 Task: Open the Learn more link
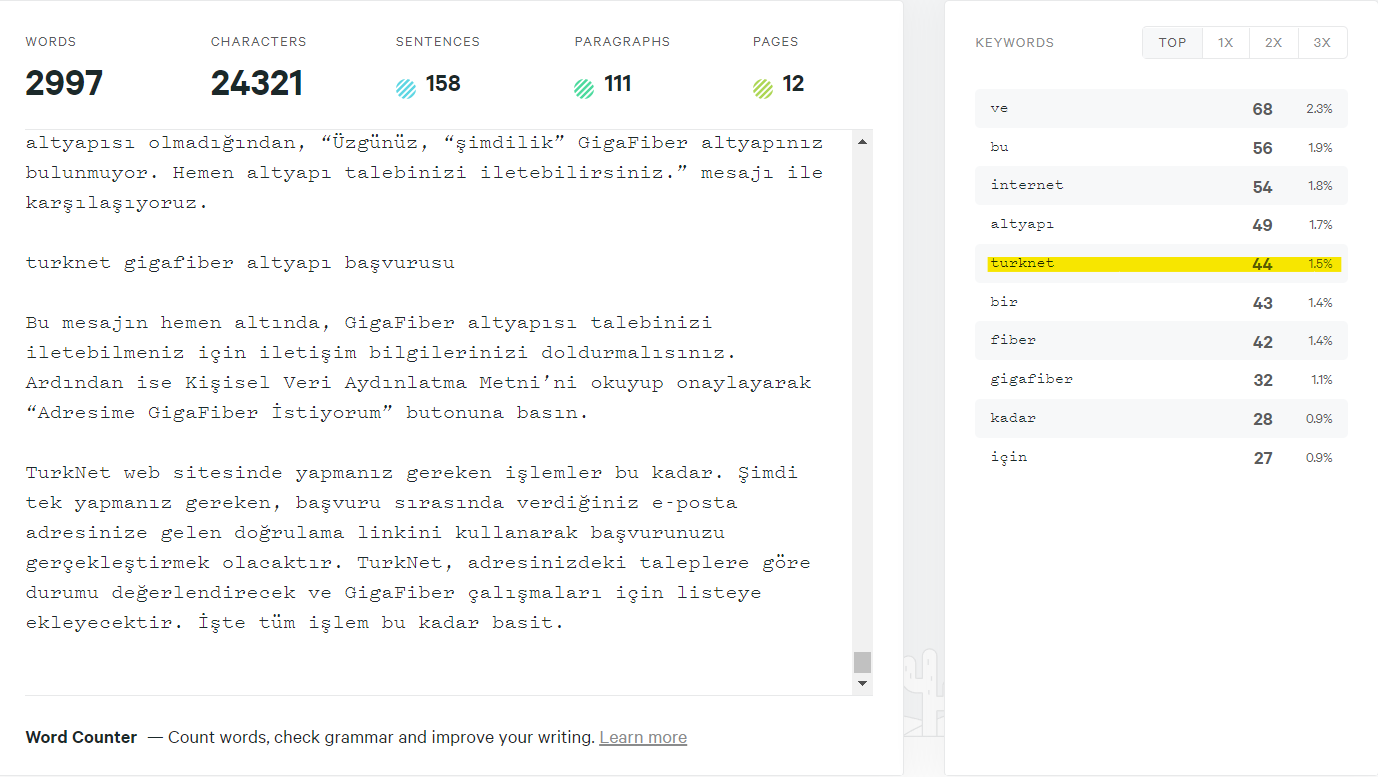coord(643,738)
